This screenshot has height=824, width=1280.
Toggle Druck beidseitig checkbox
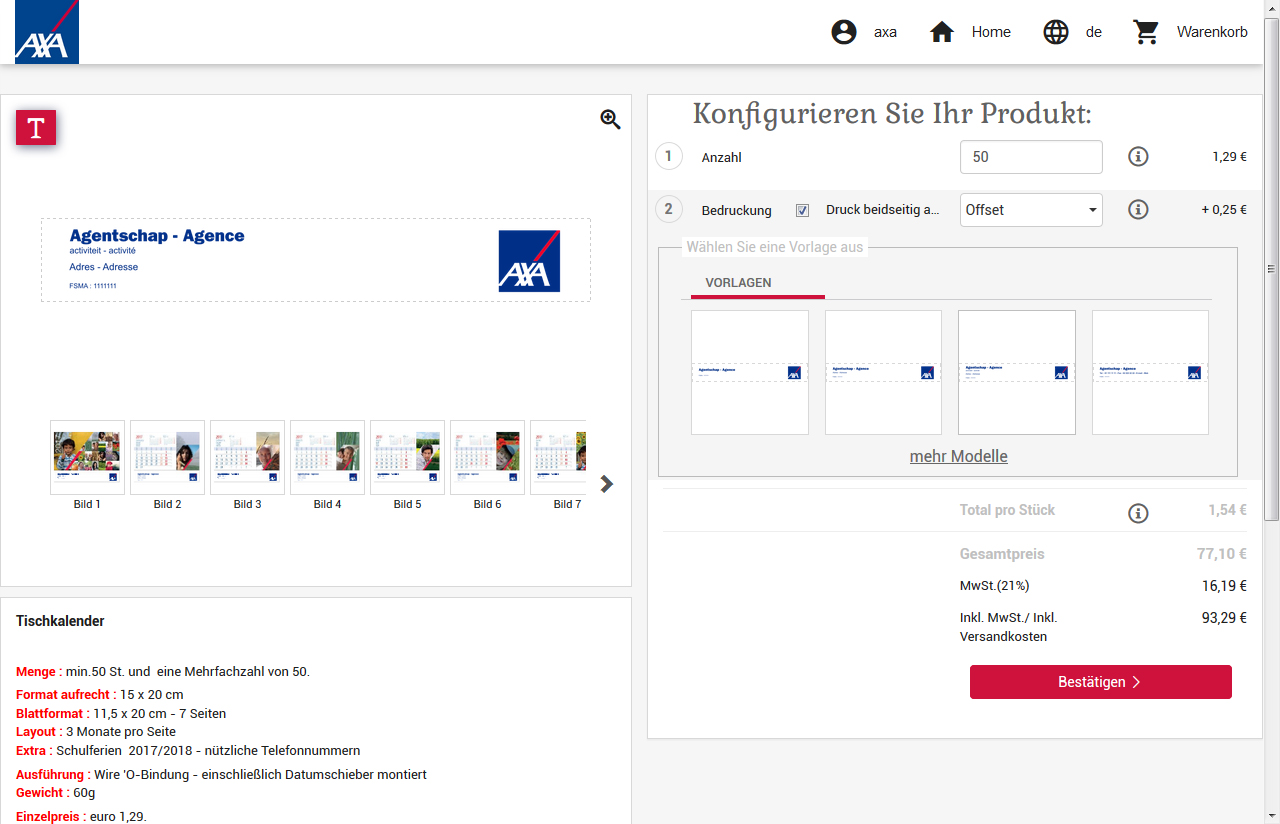click(802, 210)
